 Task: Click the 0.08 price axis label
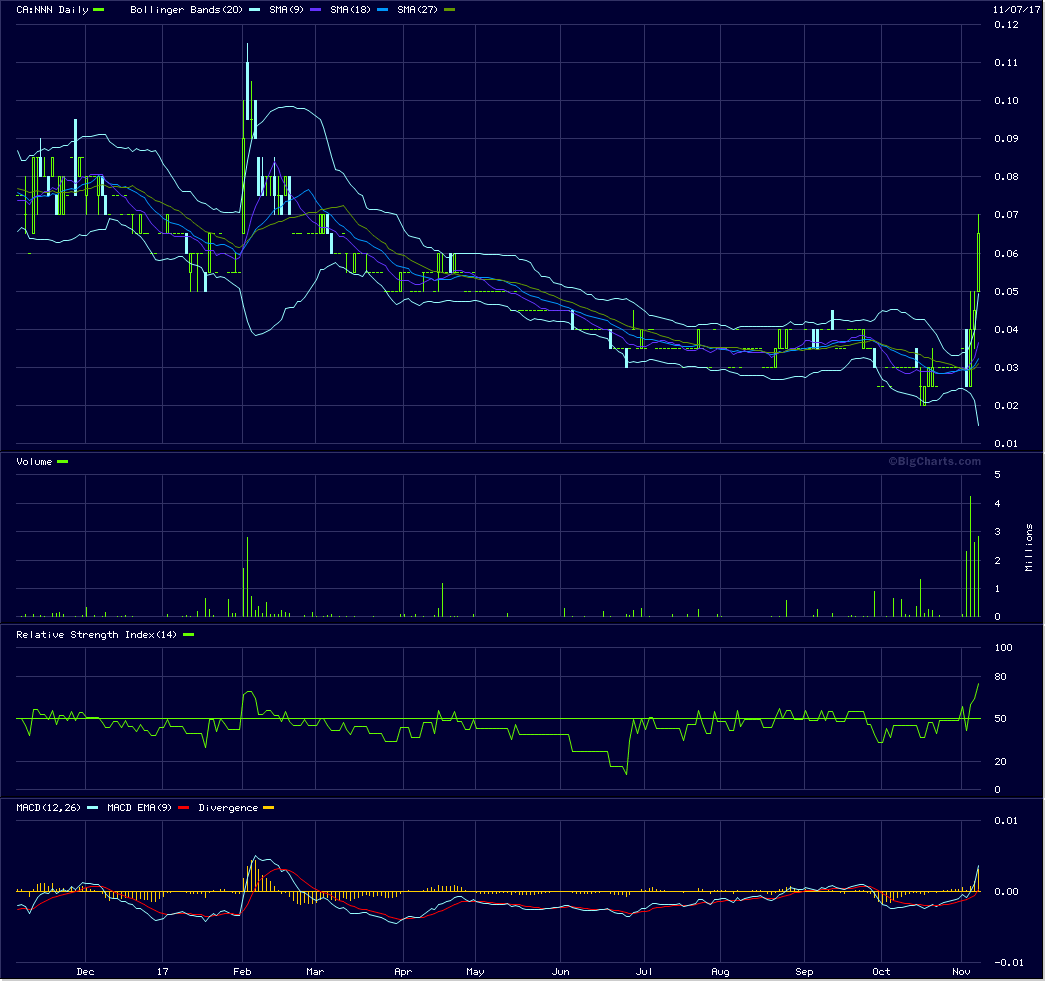tap(1006, 177)
